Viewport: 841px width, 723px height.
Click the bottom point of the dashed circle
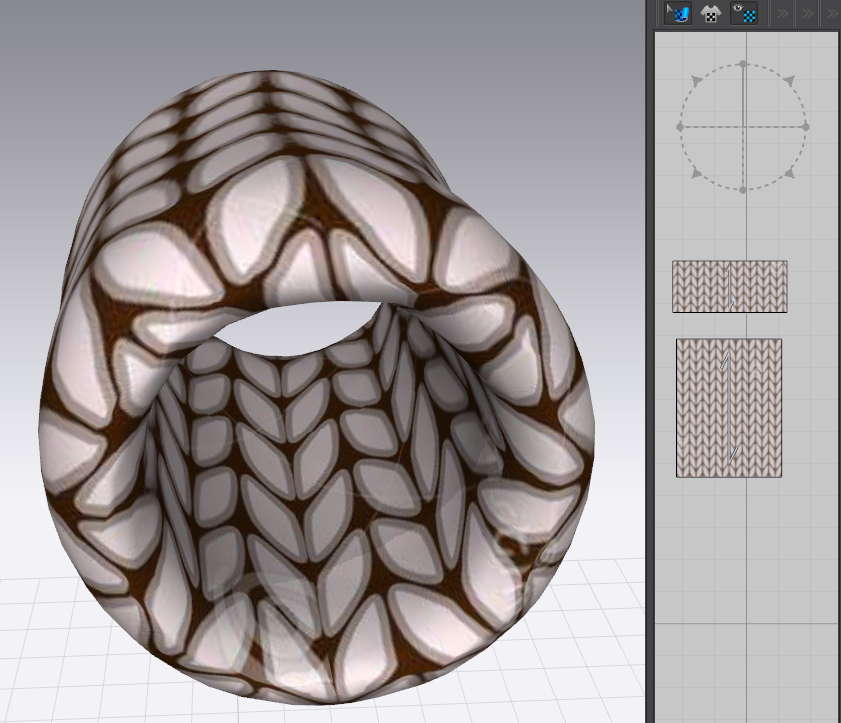pos(743,190)
